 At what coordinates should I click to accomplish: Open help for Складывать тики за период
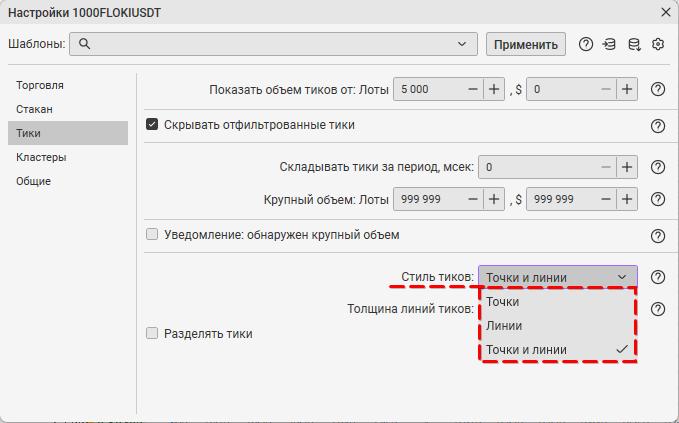[x=658, y=168]
